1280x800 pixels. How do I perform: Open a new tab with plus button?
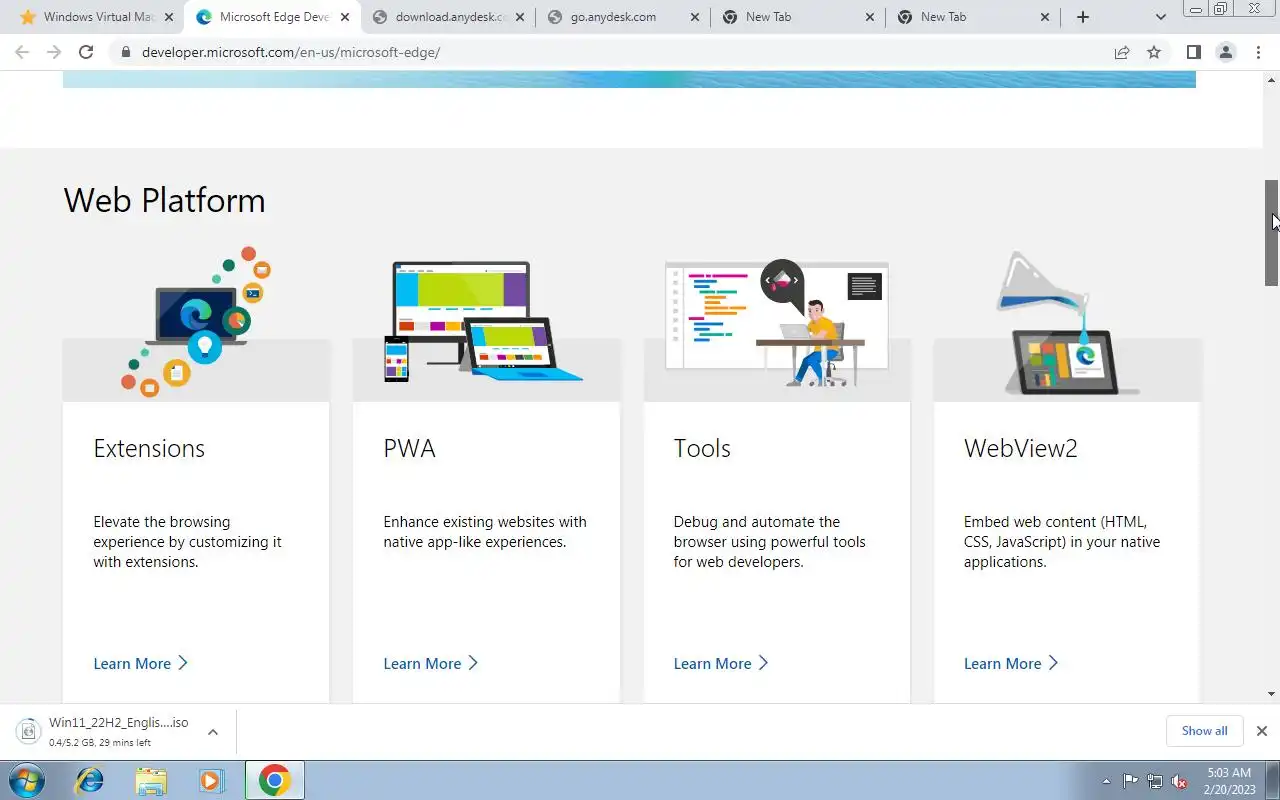(x=1083, y=17)
